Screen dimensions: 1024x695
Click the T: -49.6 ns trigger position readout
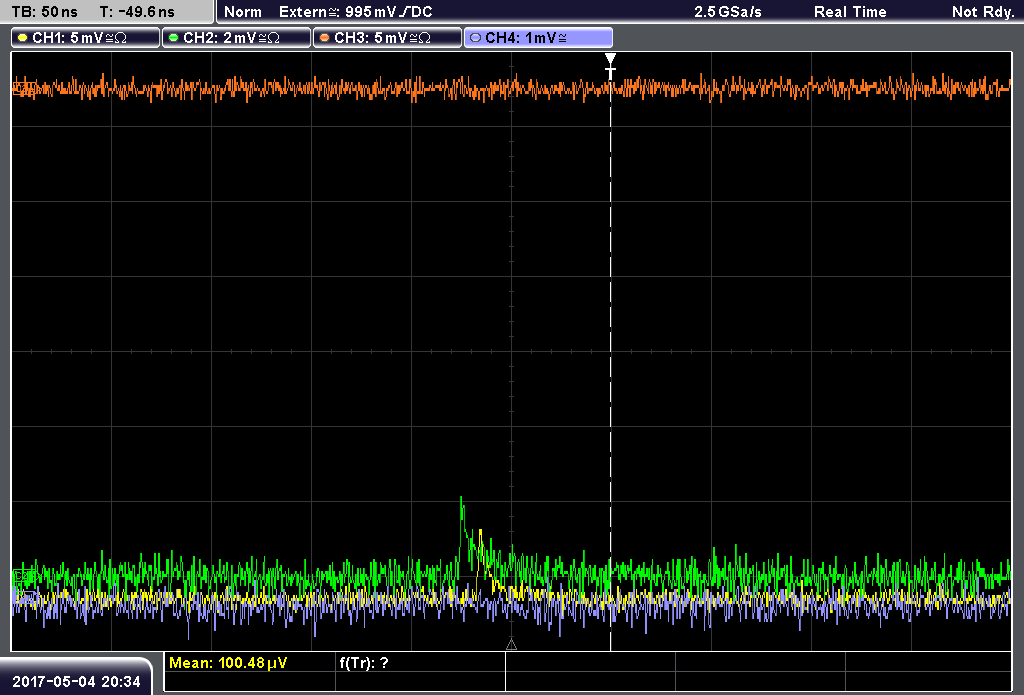pos(137,12)
